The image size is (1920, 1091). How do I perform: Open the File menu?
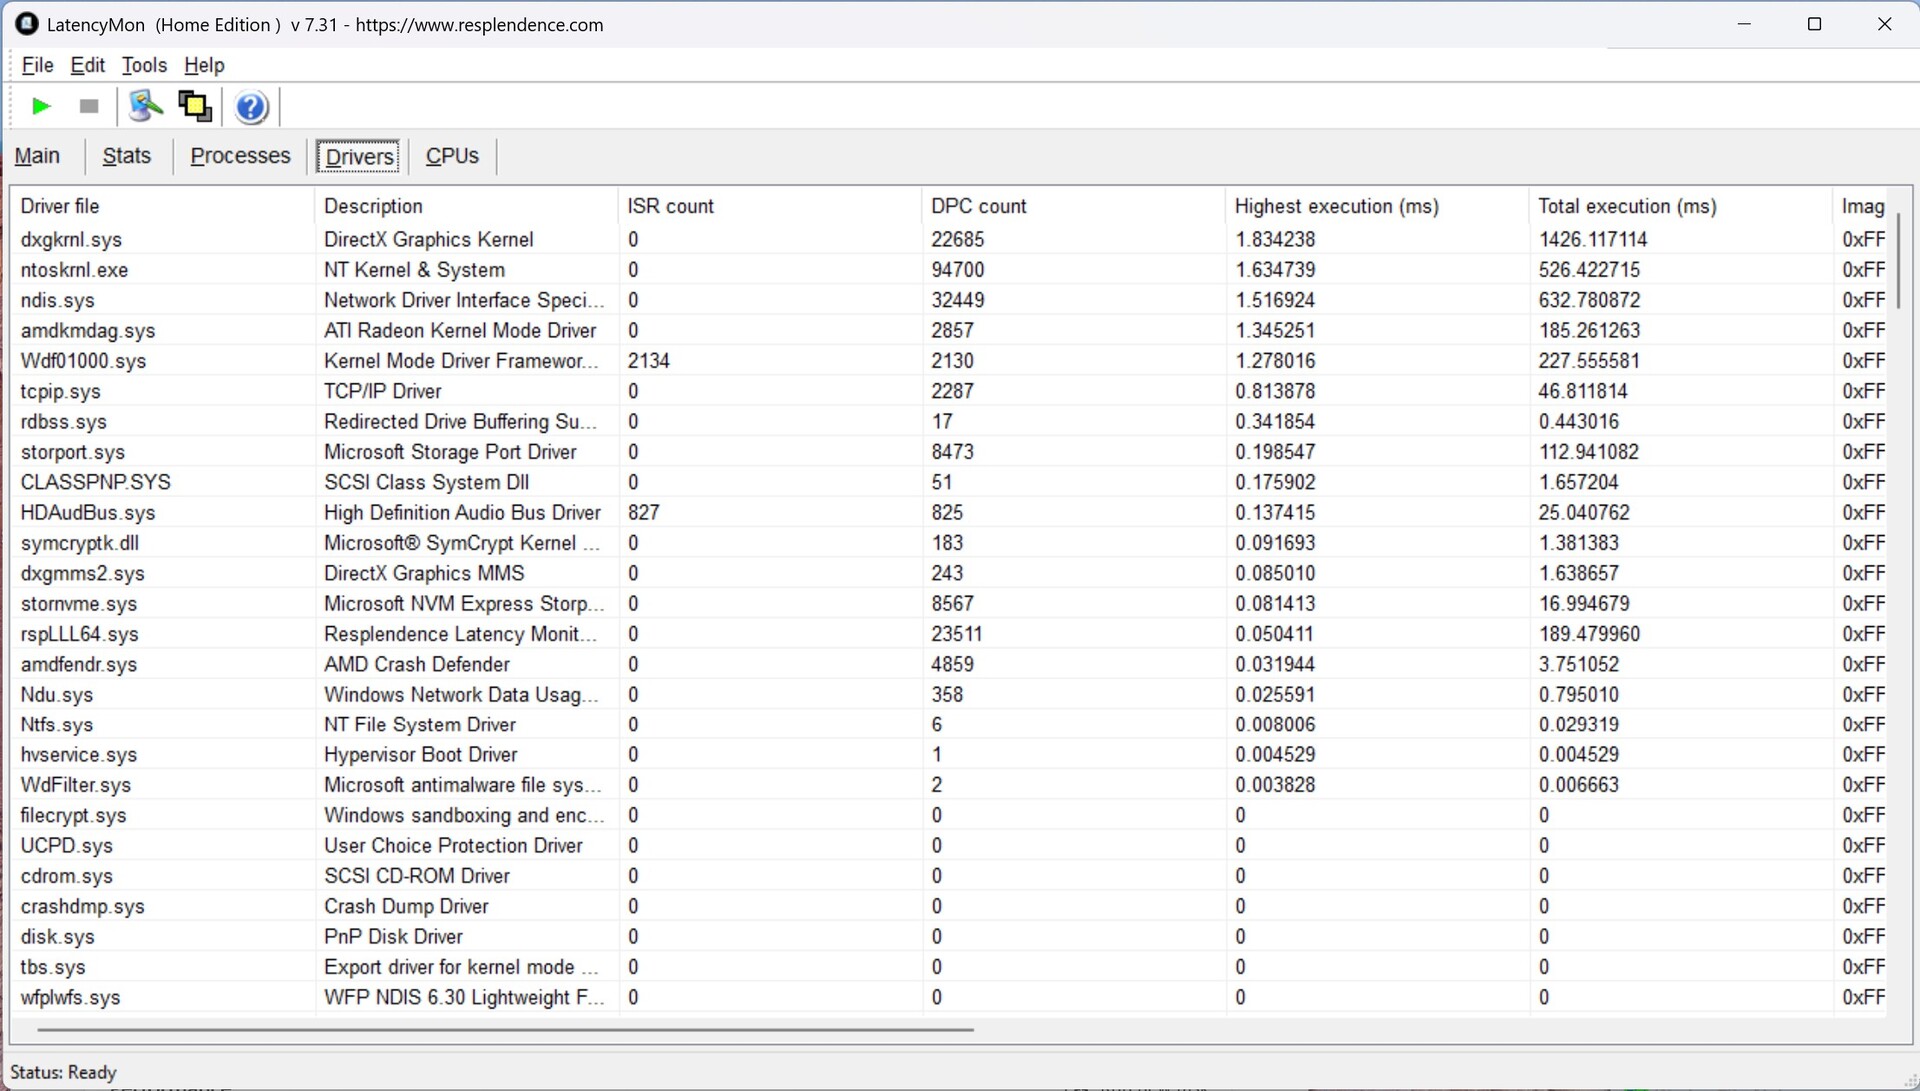point(37,65)
